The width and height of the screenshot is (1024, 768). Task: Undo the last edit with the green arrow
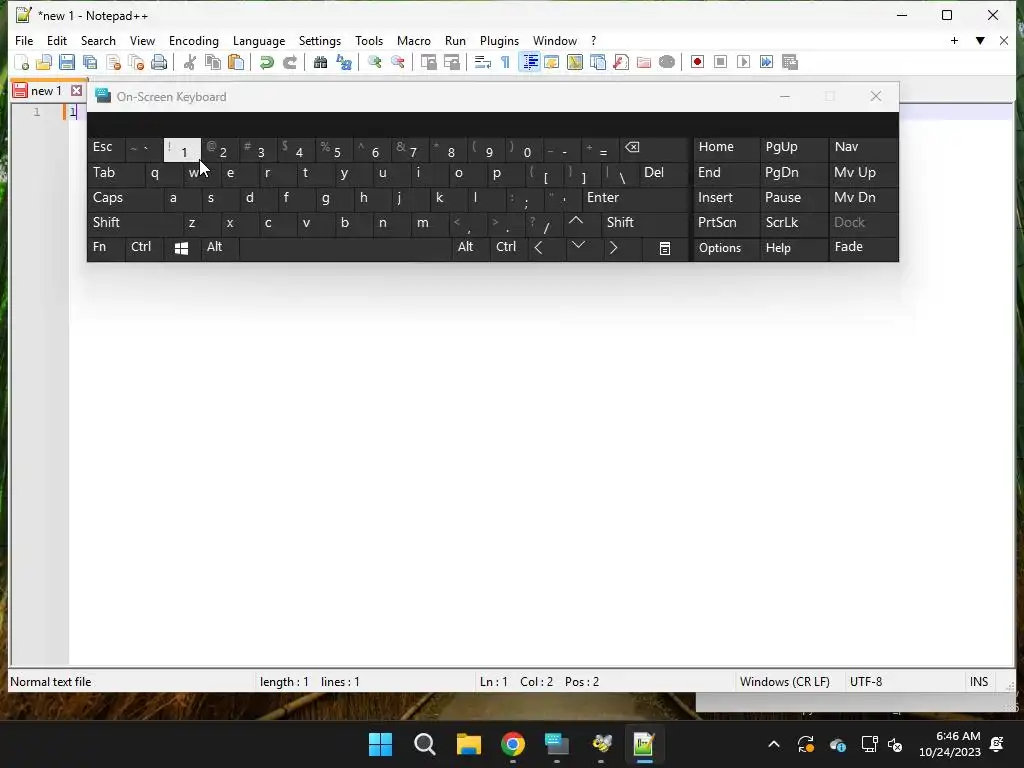click(266, 62)
